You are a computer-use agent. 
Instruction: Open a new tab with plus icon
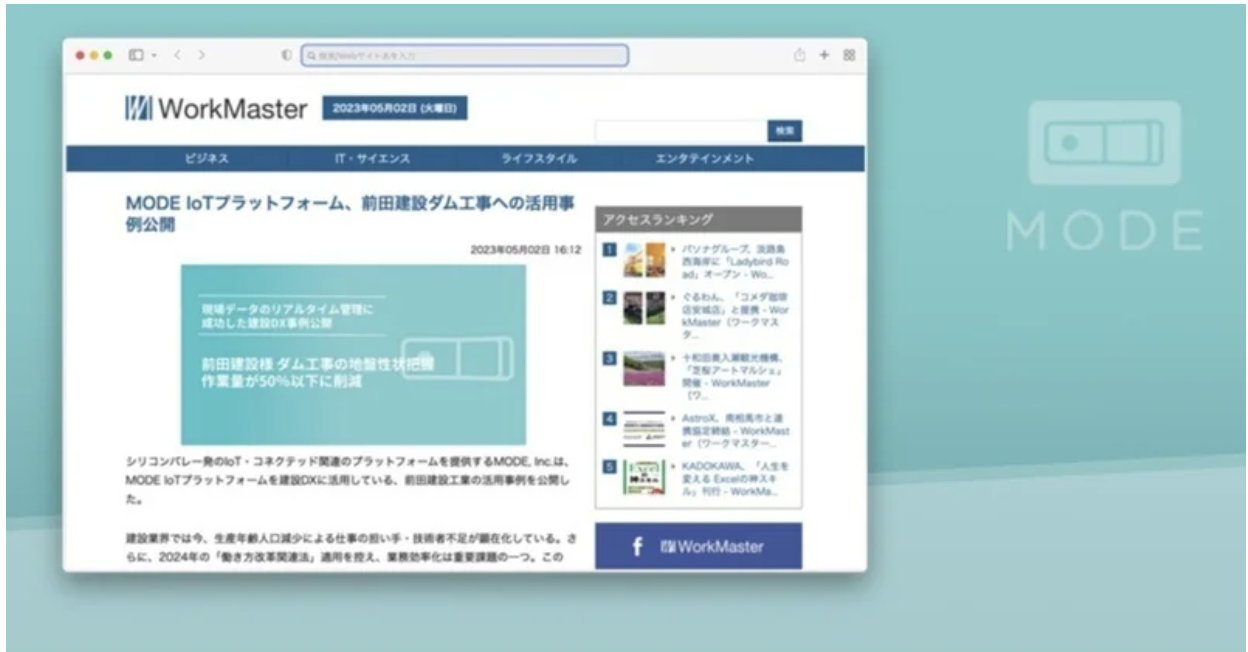(825, 56)
